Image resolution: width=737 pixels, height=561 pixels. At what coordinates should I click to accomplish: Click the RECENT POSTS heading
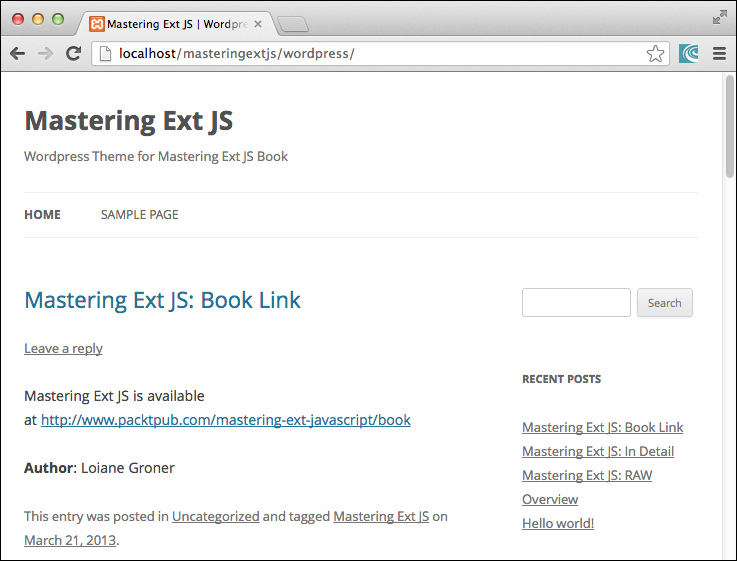pos(562,379)
